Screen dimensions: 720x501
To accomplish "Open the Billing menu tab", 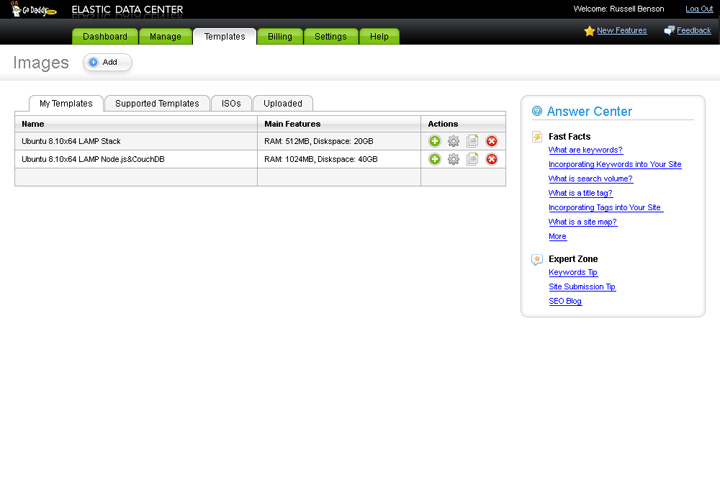I will (280, 37).
